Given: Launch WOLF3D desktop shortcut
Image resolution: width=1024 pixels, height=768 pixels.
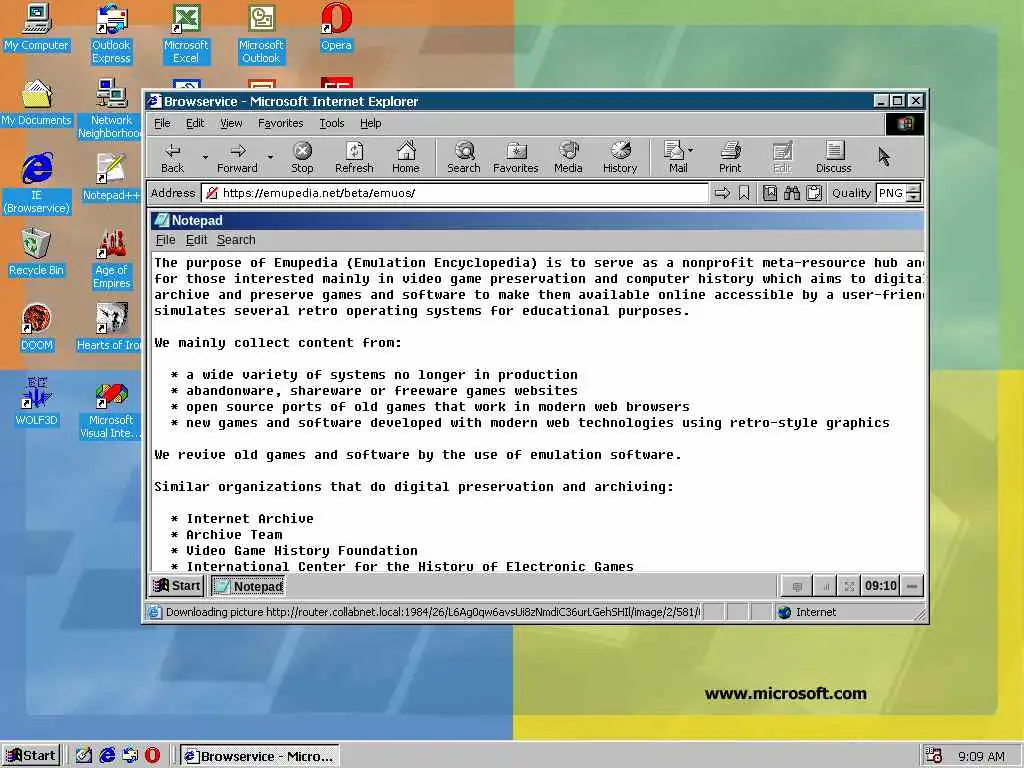Looking at the screenshot, I should click(37, 402).
